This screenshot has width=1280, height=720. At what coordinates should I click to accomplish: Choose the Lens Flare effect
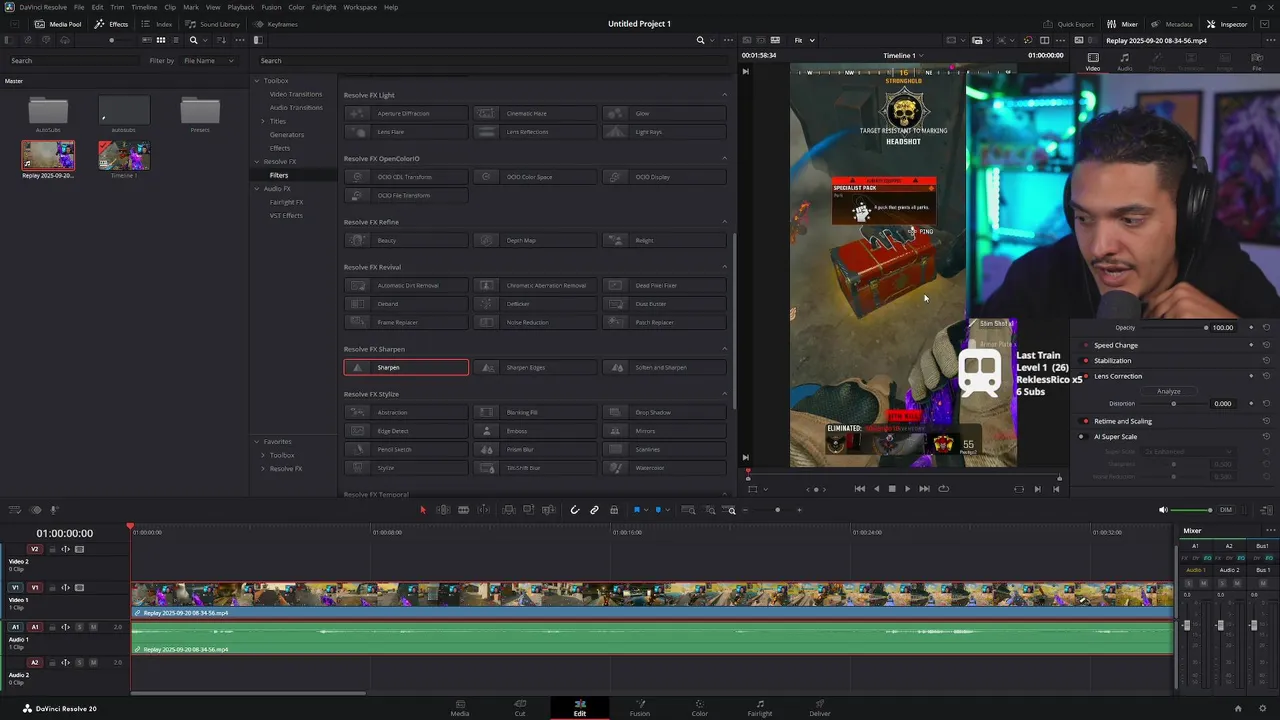point(406,132)
